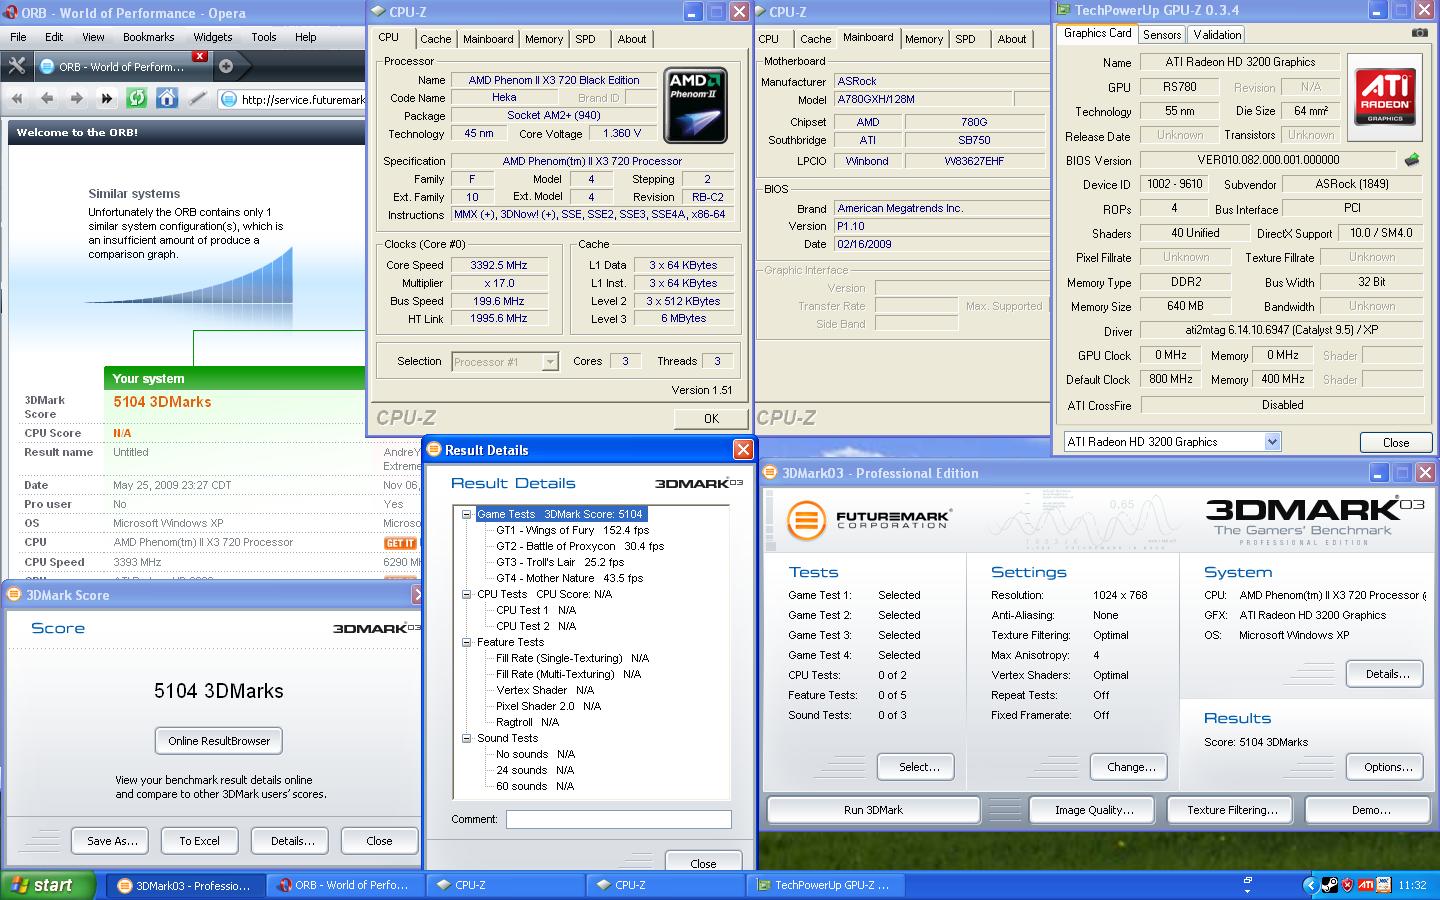Open a new tab with plus icon
The width and height of the screenshot is (1440, 900).
tap(226, 66)
